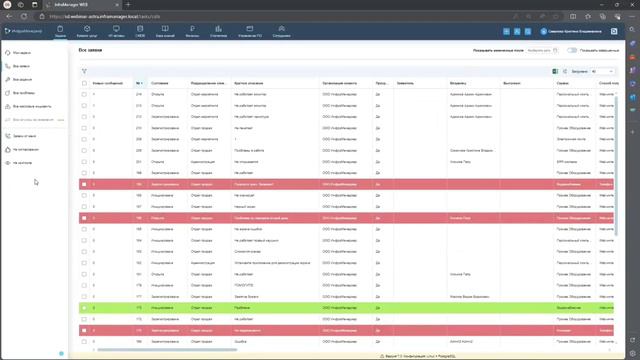640x360 pixels.
Task: Open Все массовые инциденты in the sidebar
Action: [32, 107]
